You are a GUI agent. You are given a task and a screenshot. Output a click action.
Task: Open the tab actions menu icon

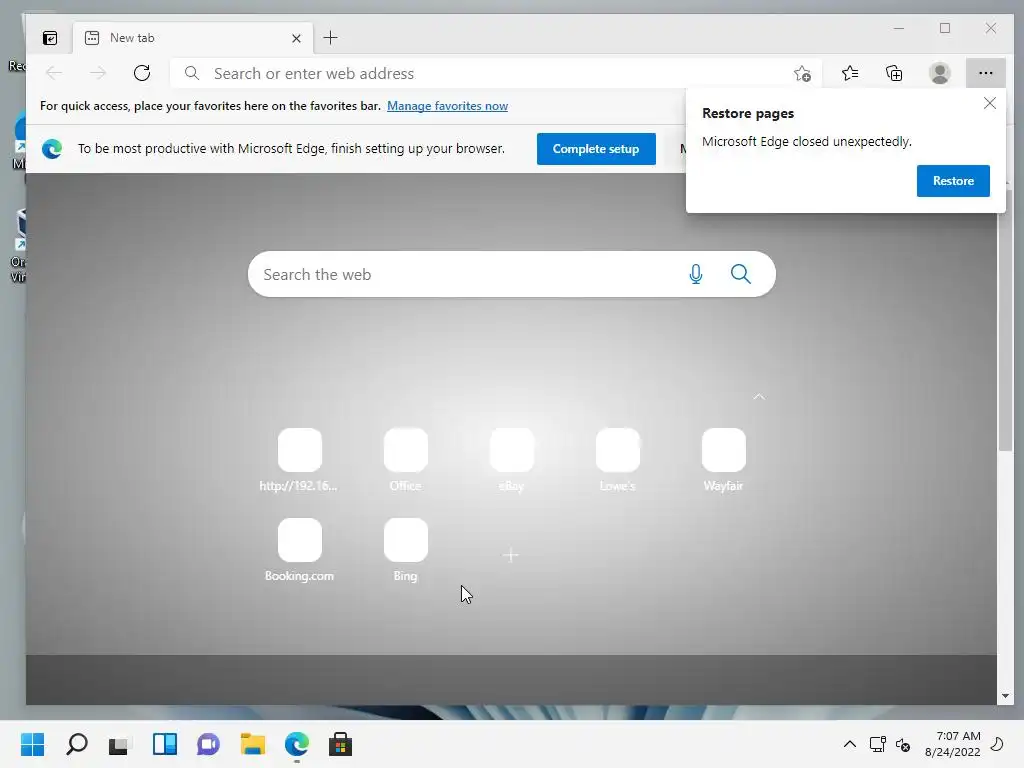pos(50,38)
